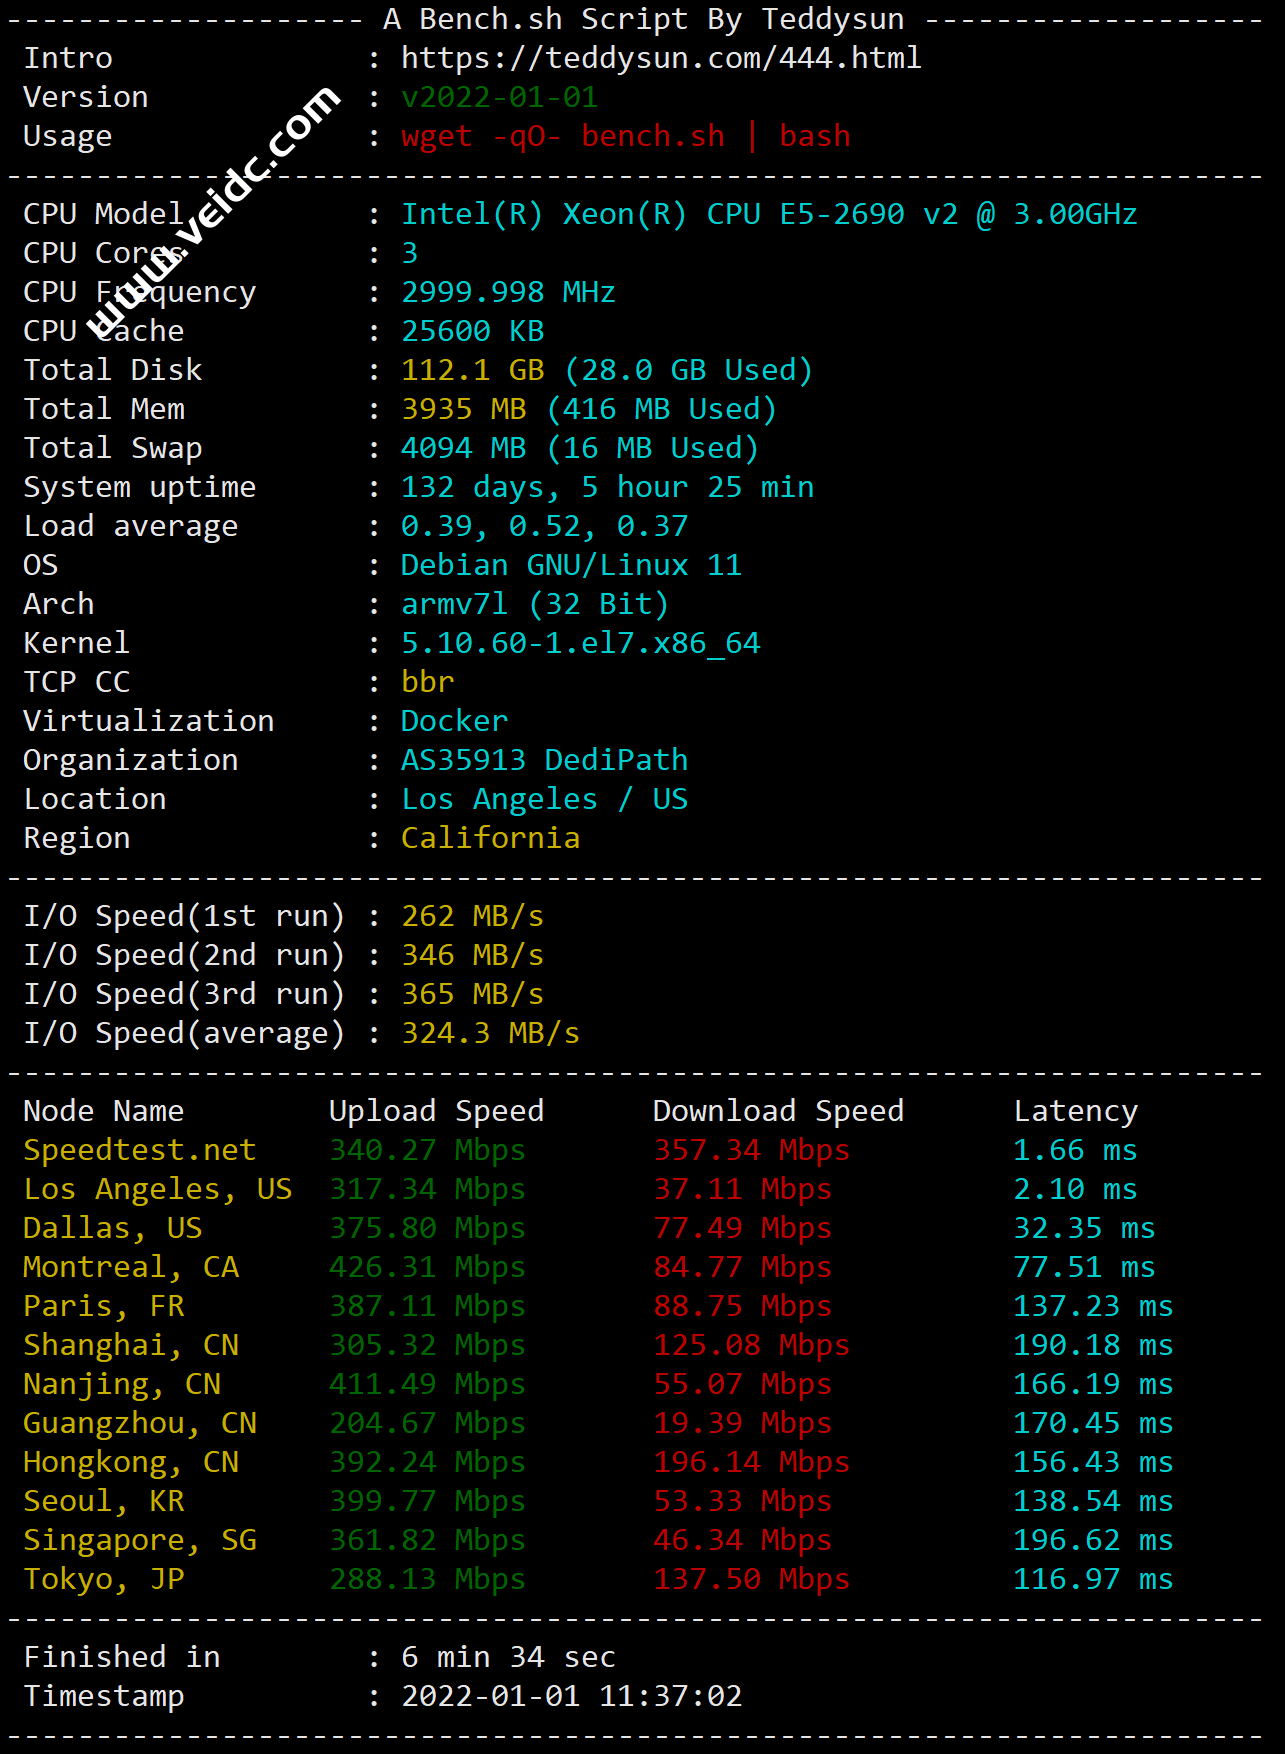Click the kernel version 5.10.60-1.el7.x86_64

tap(580, 643)
